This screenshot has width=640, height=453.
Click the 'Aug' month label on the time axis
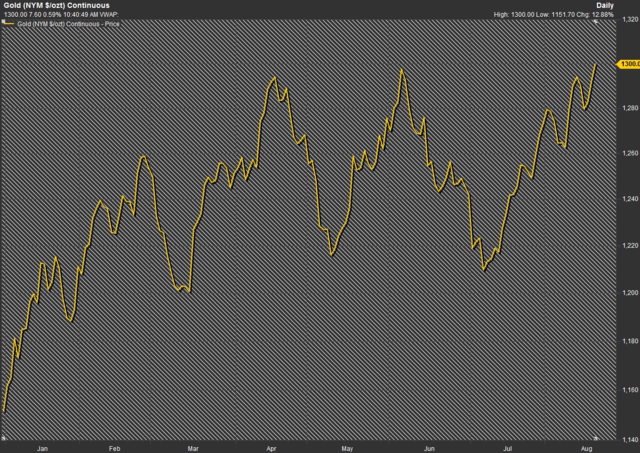[587, 449]
